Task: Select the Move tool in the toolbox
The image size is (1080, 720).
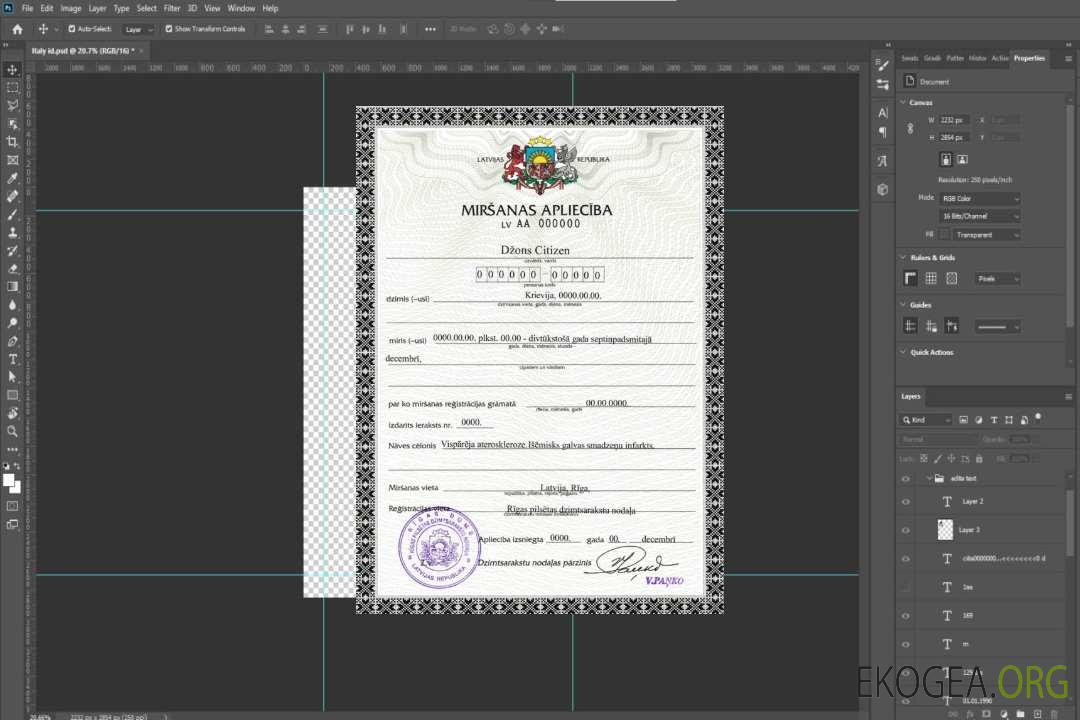Action: coord(12,70)
